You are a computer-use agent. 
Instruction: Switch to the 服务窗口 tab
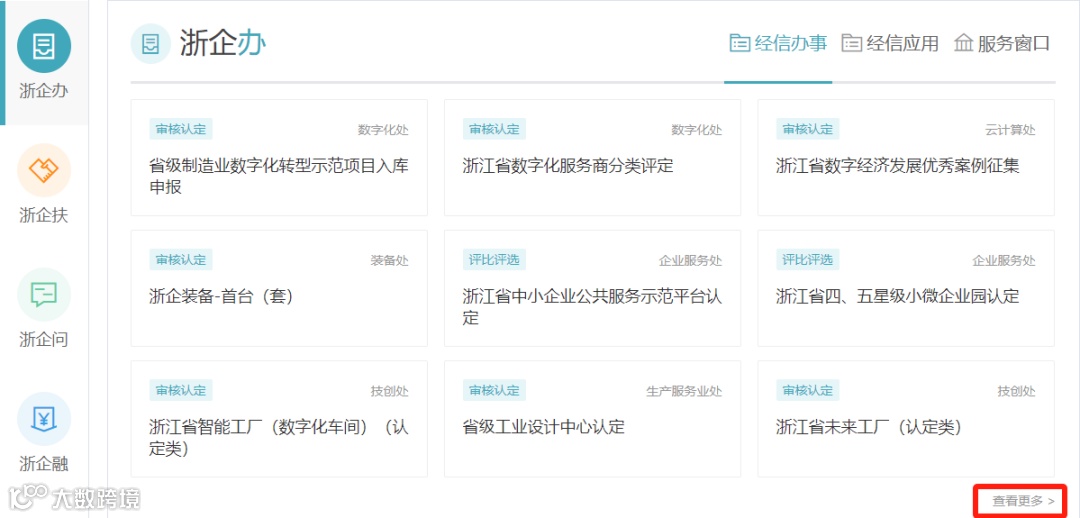point(1001,43)
